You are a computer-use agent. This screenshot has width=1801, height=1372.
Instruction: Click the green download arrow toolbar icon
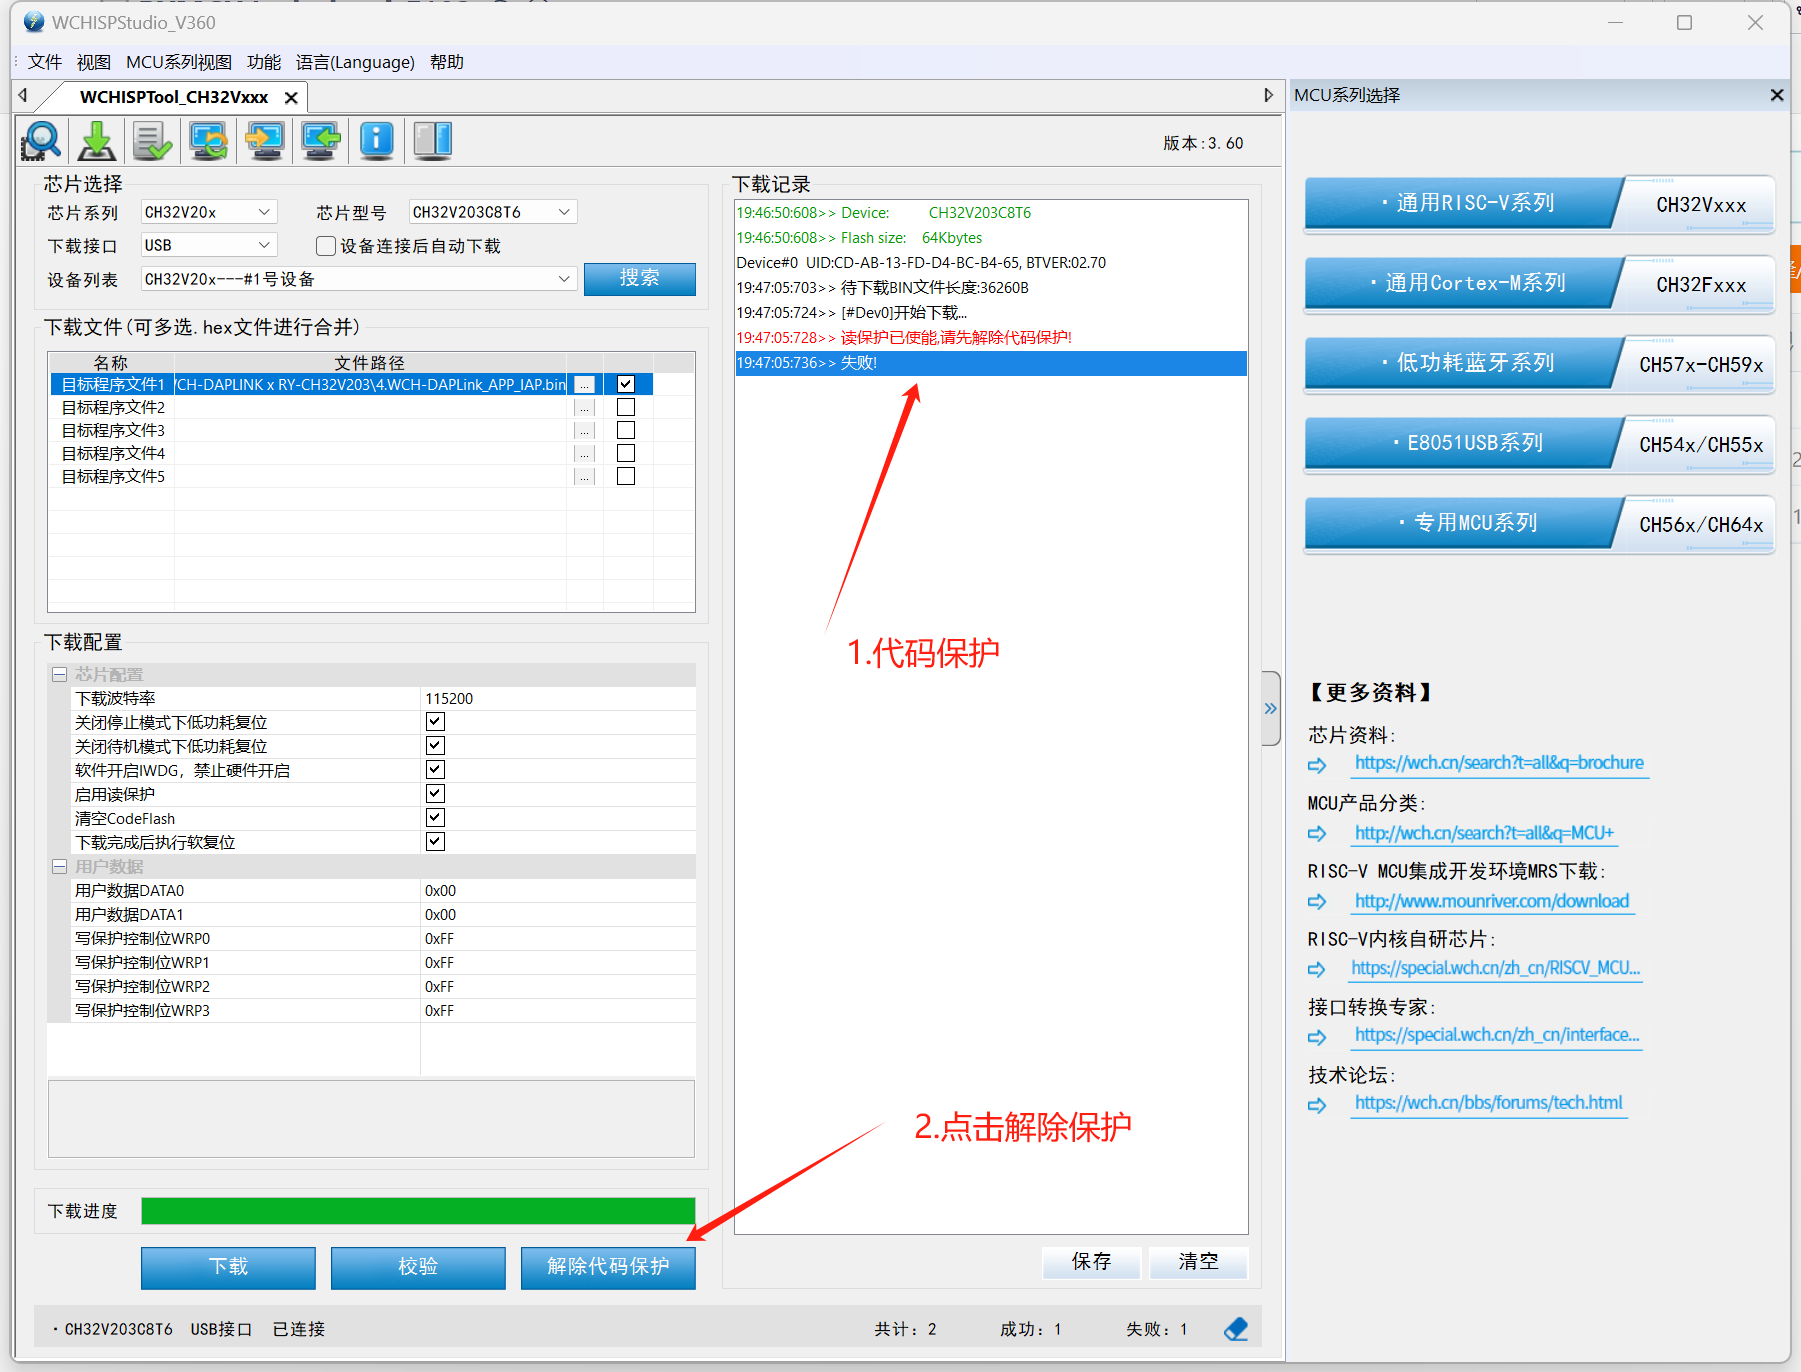pos(97,141)
